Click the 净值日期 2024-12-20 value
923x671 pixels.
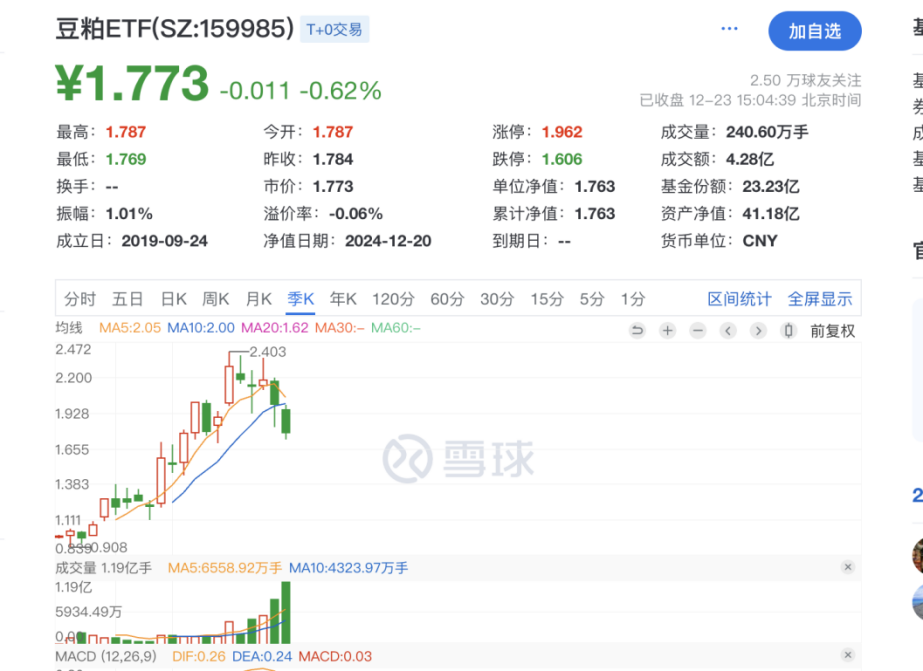388,241
